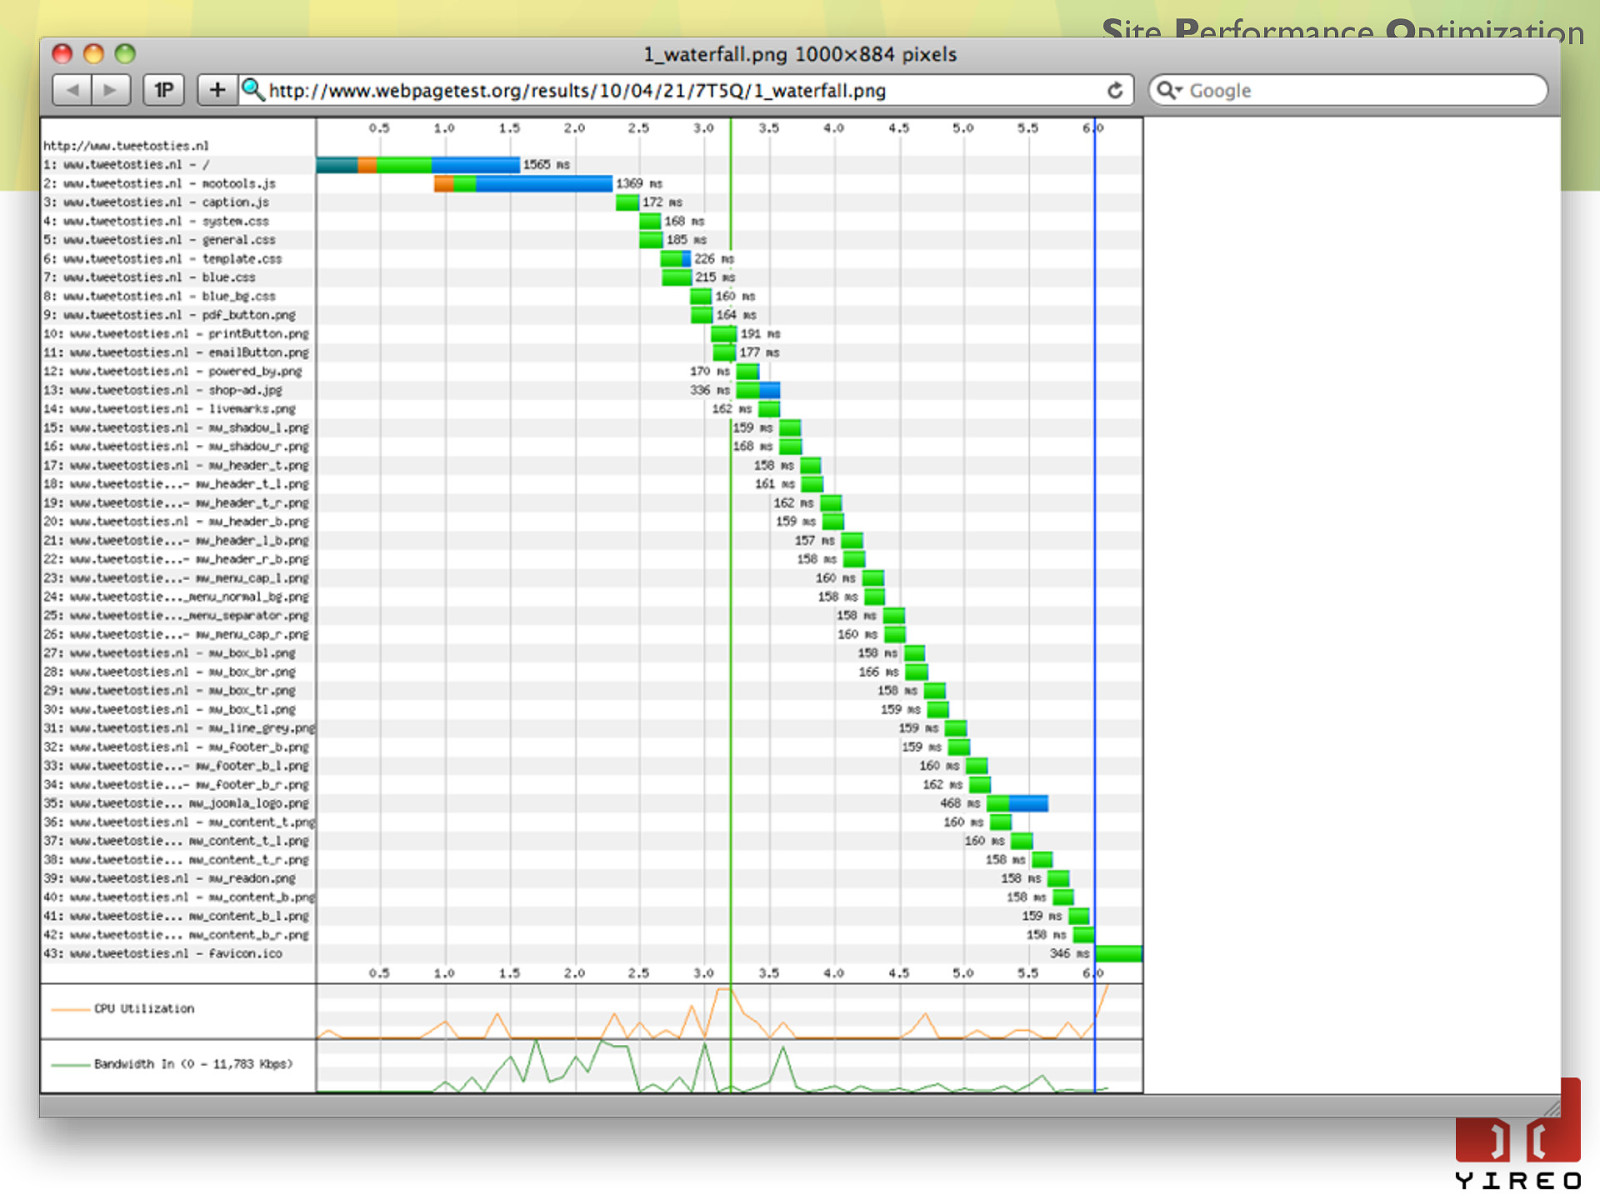Select mw_header_t.png request label

pyautogui.click(x=176, y=465)
